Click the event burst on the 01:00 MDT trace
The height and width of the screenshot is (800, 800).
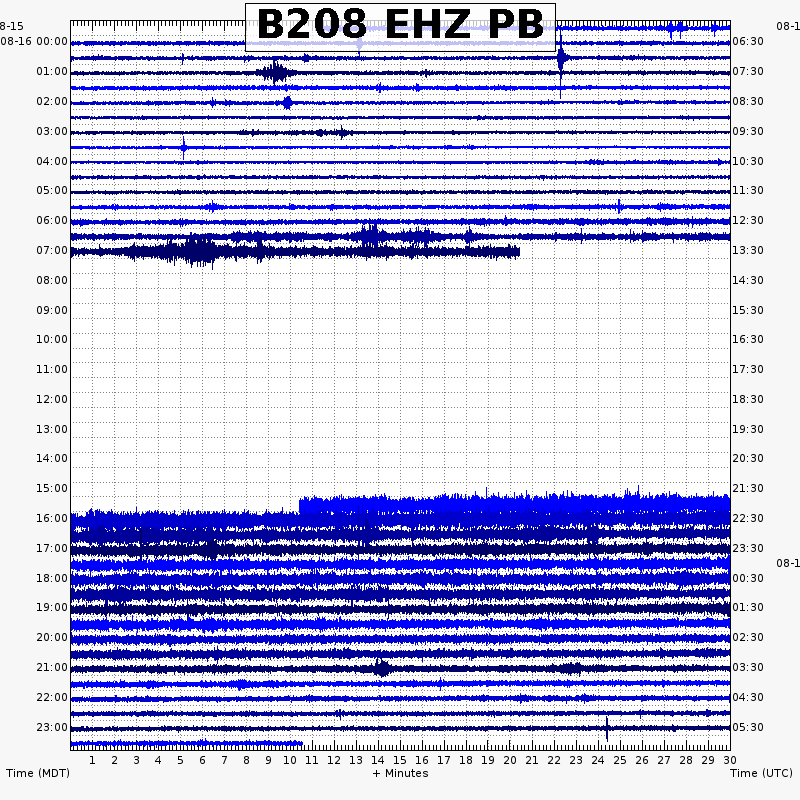point(276,72)
